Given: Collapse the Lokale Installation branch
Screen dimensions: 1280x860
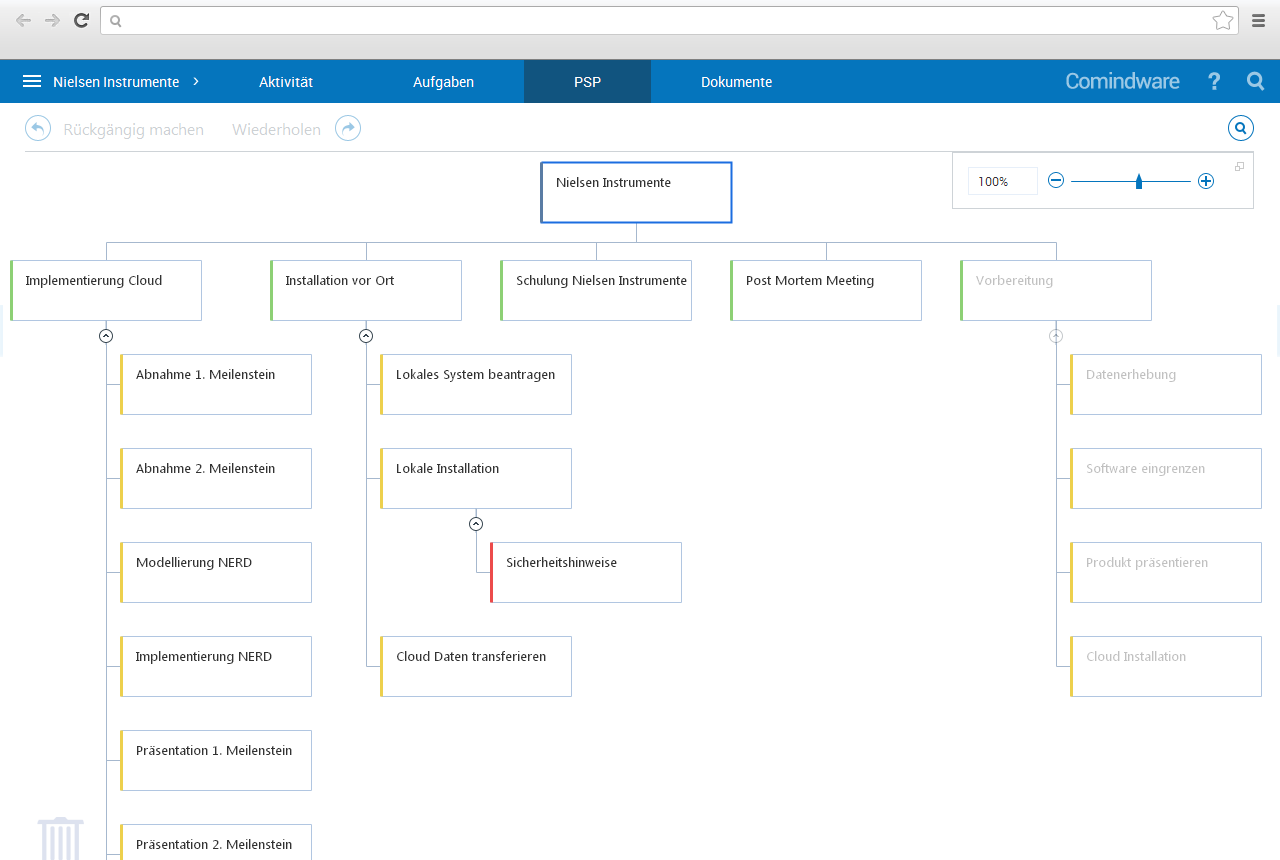Looking at the screenshot, I should tap(476, 524).
